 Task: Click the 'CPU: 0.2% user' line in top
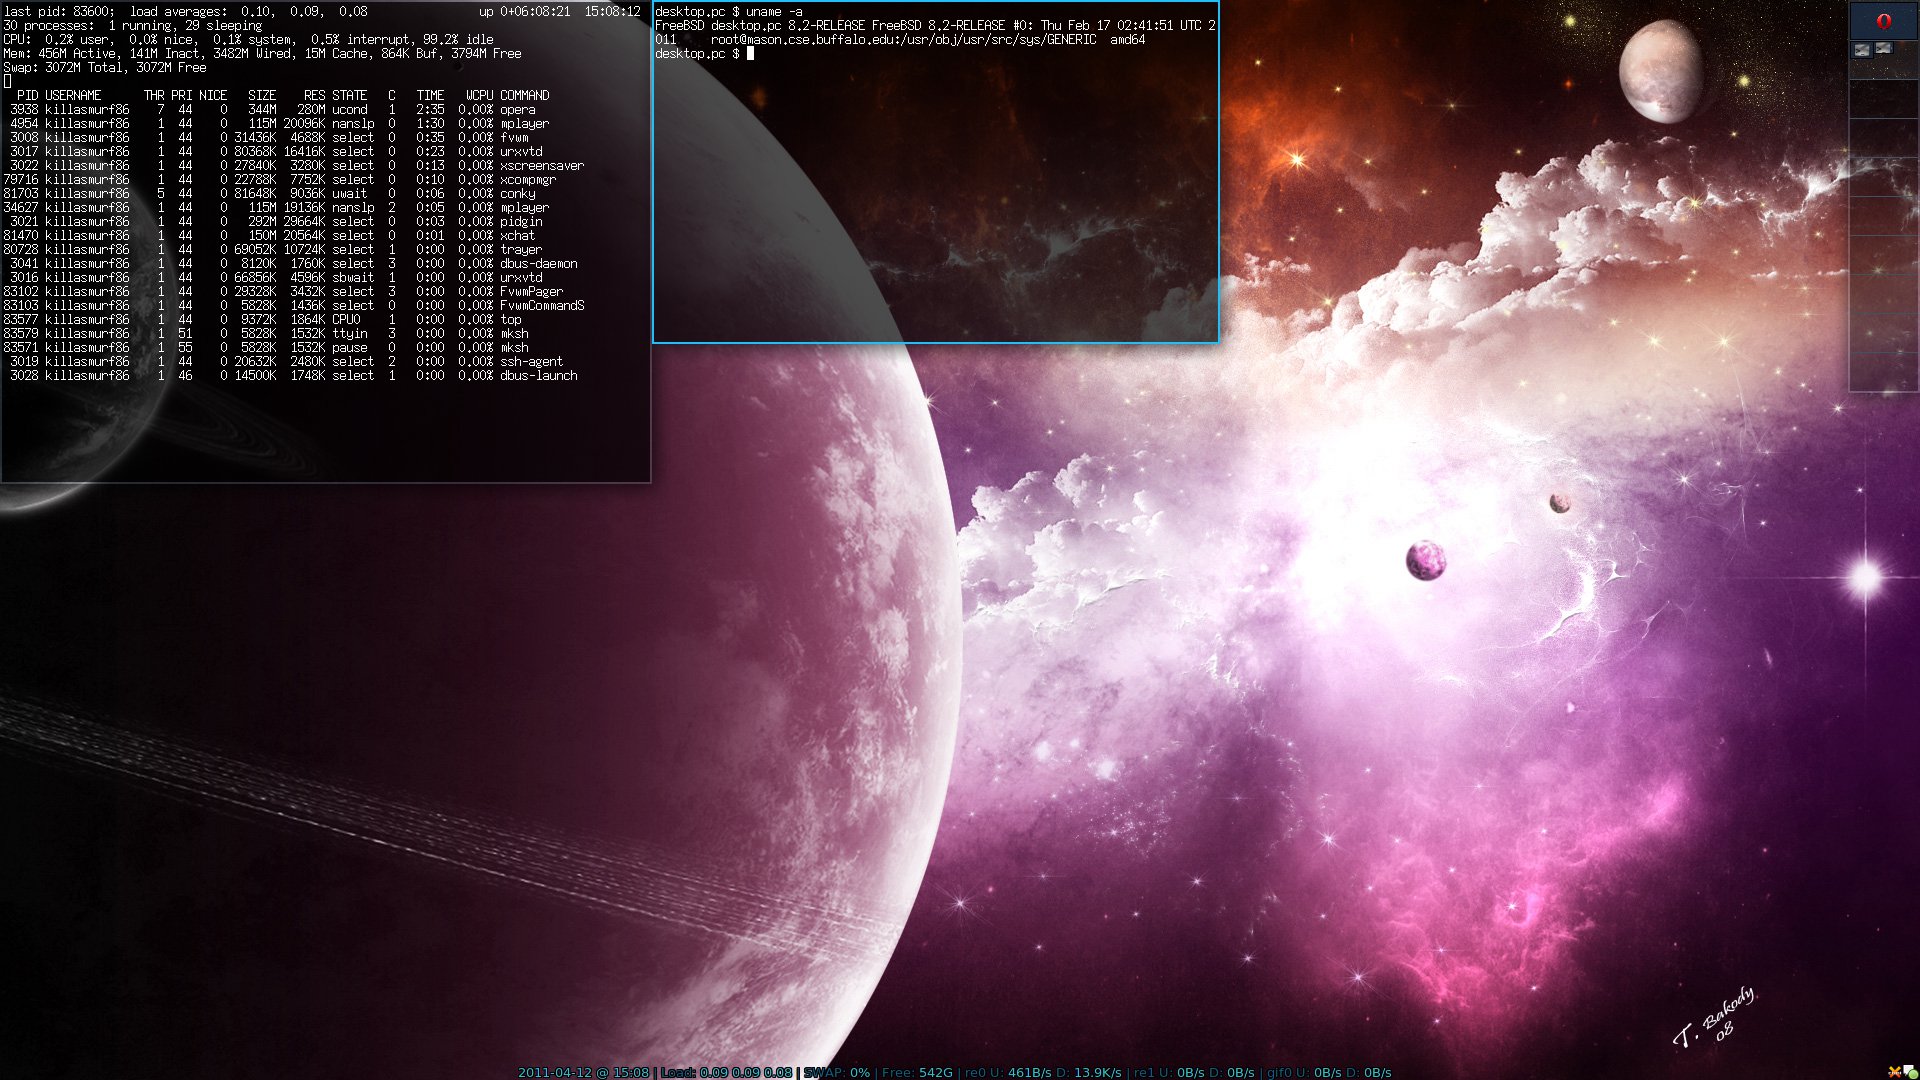click(248, 40)
